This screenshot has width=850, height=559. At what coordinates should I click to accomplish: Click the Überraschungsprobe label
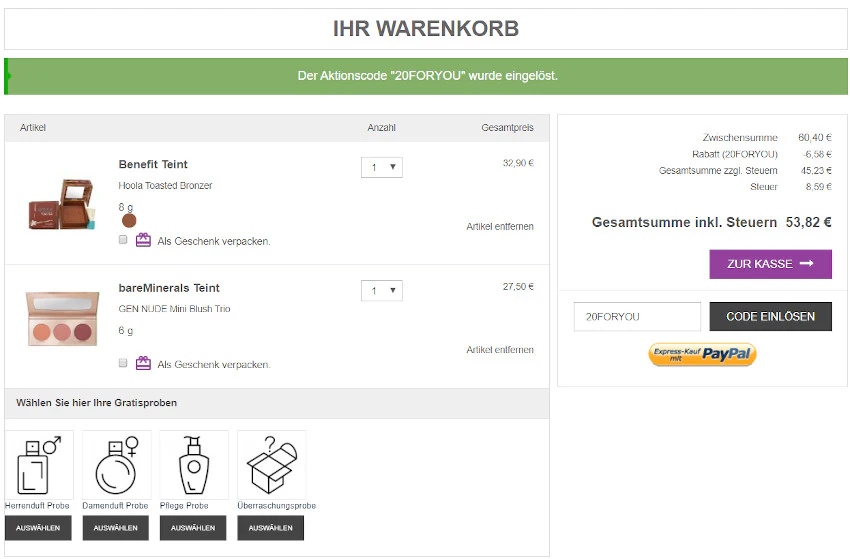(x=276, y=506)
